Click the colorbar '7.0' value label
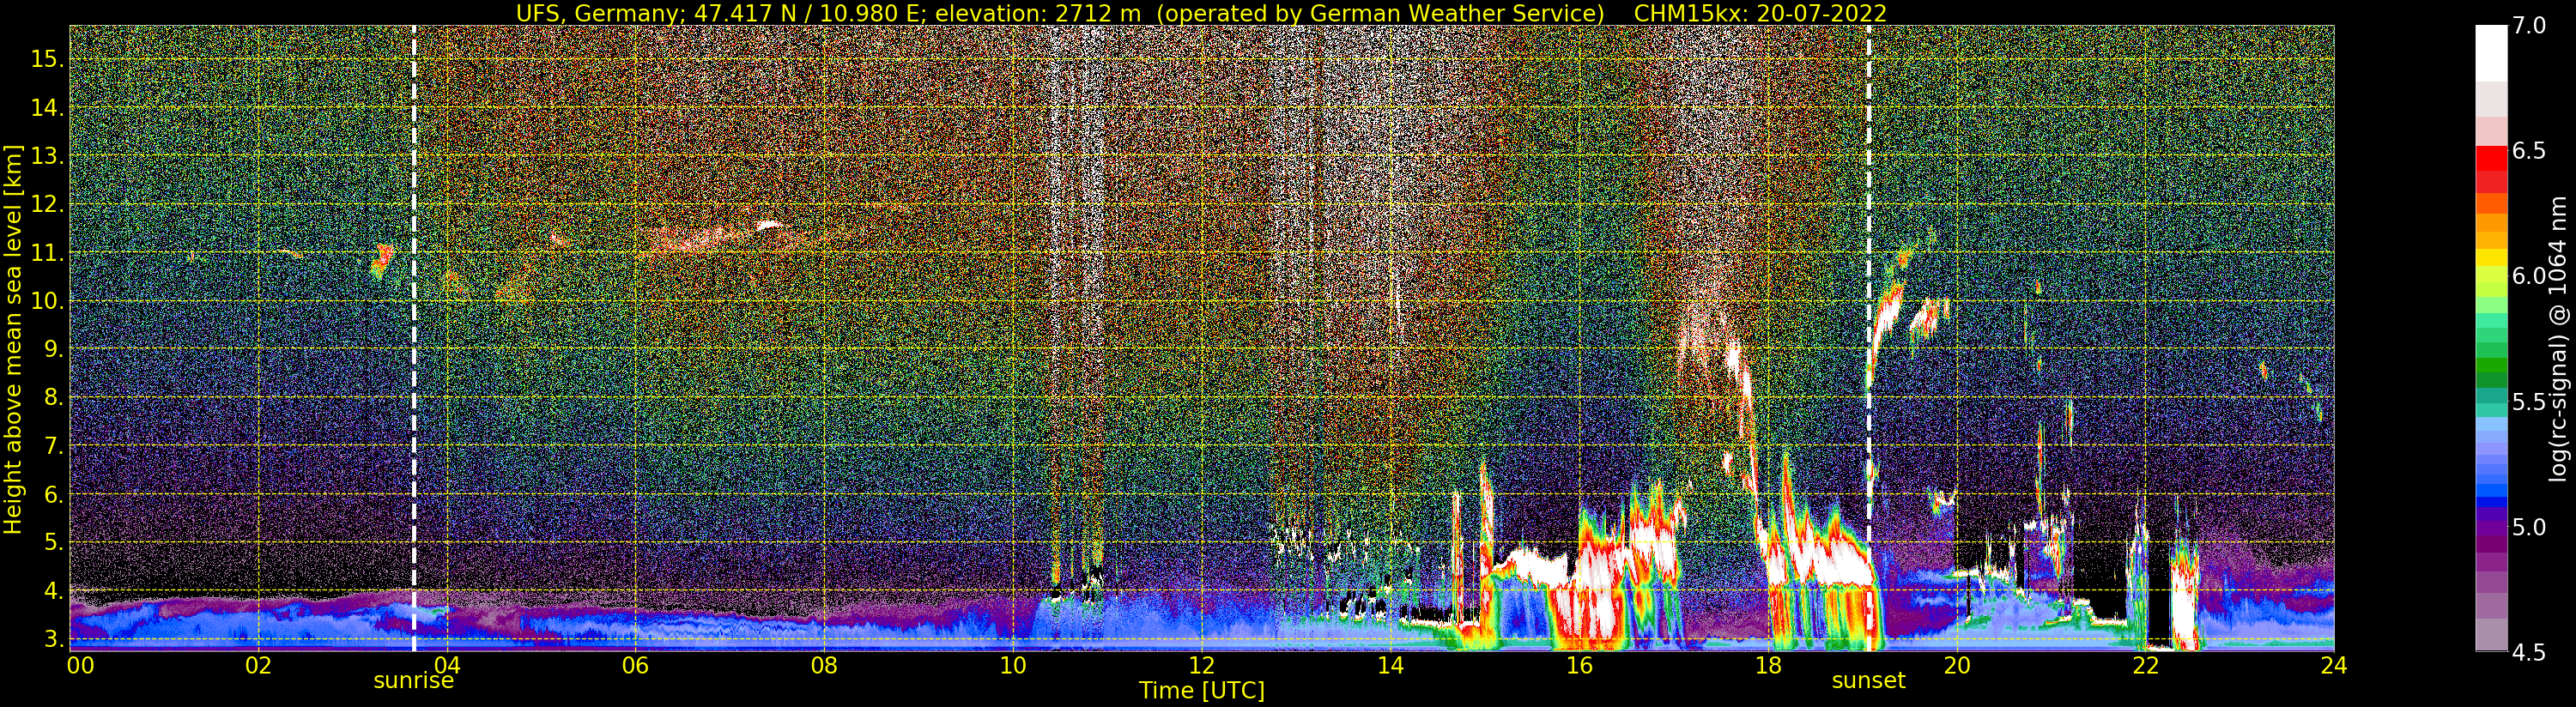 pyautogui.click(x=2530, y=26)
